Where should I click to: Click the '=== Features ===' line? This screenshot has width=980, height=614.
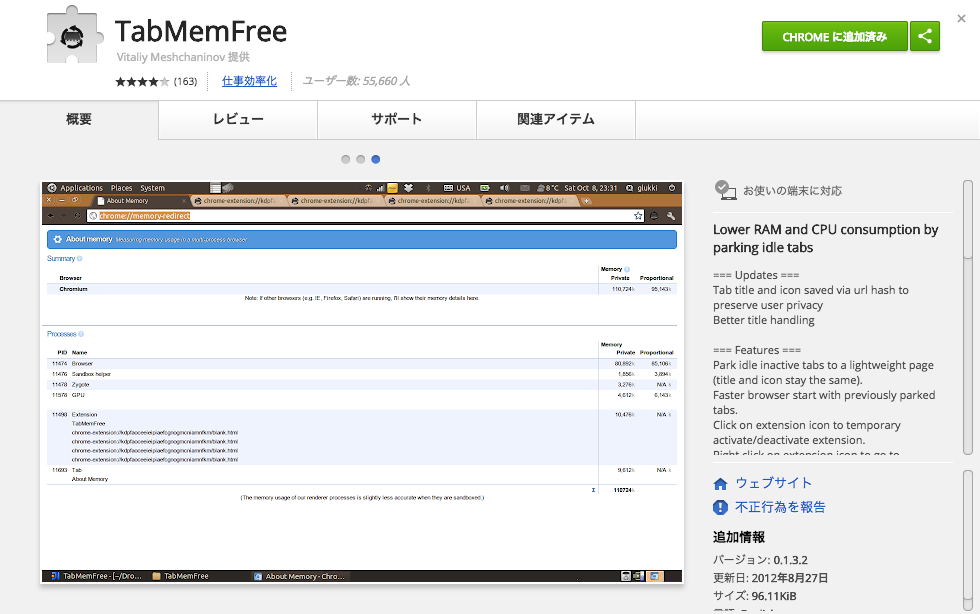(757, 350)
